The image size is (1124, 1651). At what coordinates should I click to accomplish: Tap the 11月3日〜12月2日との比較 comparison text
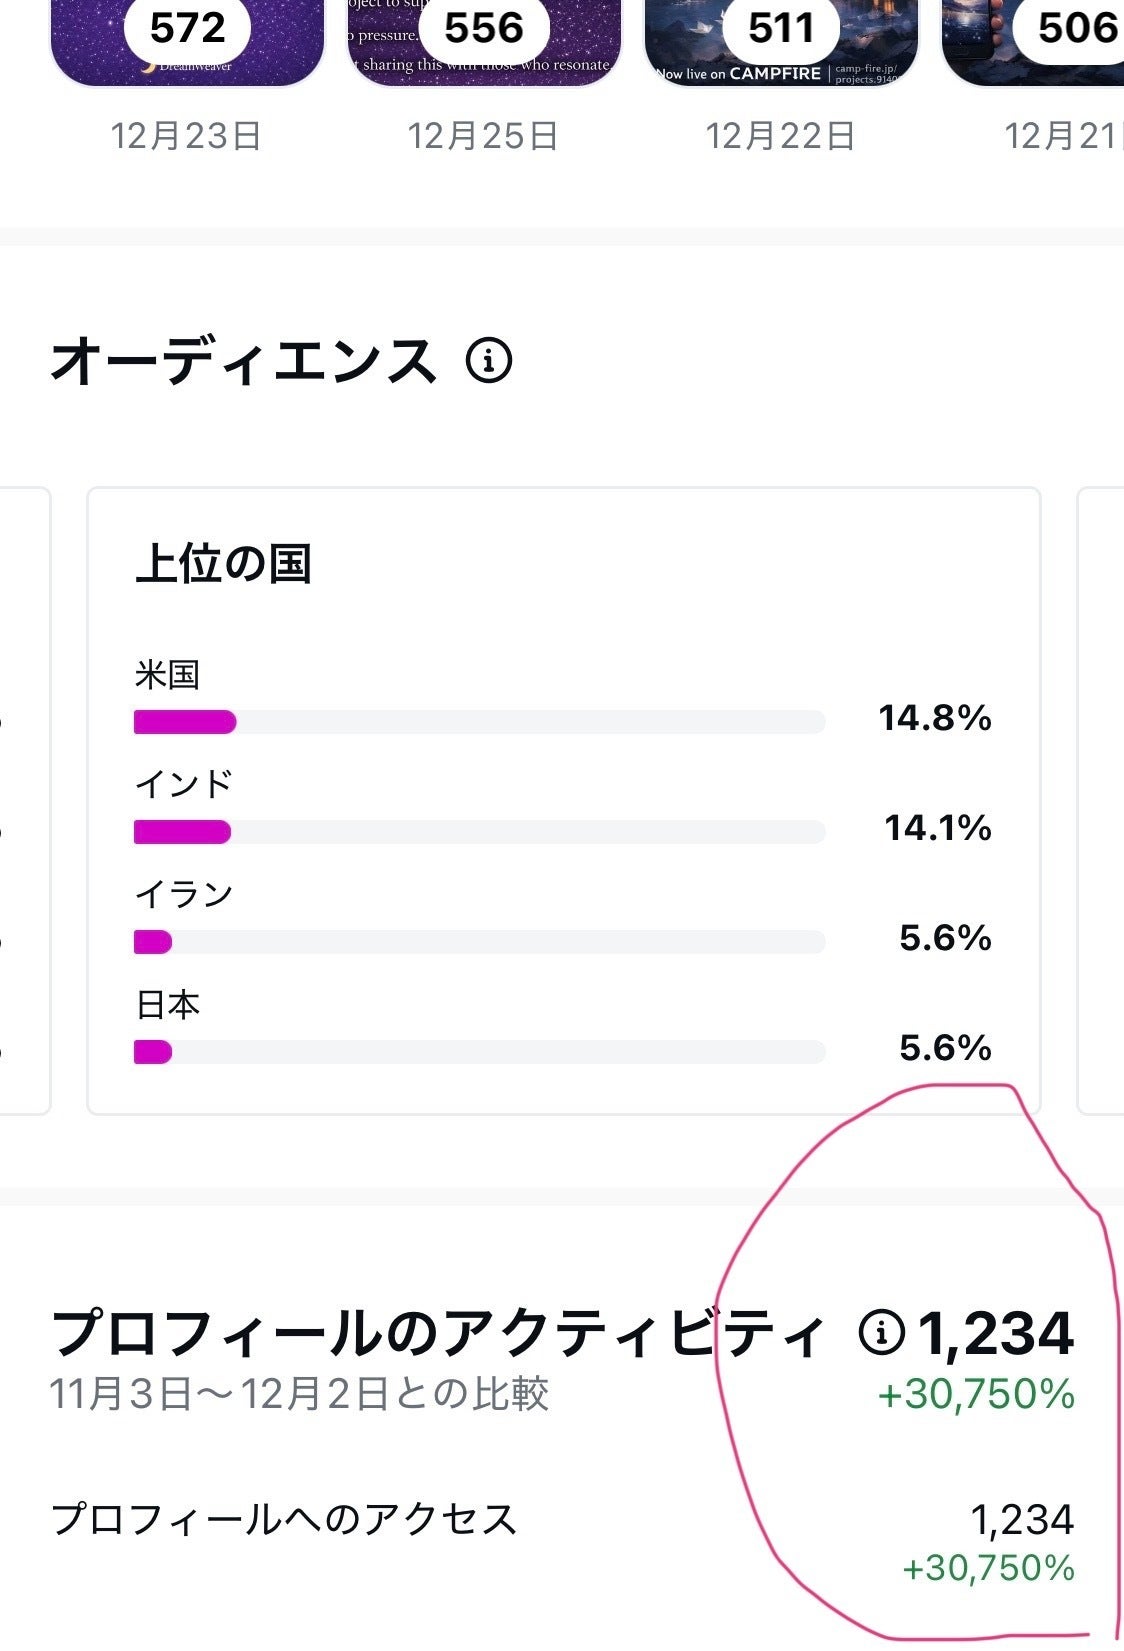(x=299, y=1393)
